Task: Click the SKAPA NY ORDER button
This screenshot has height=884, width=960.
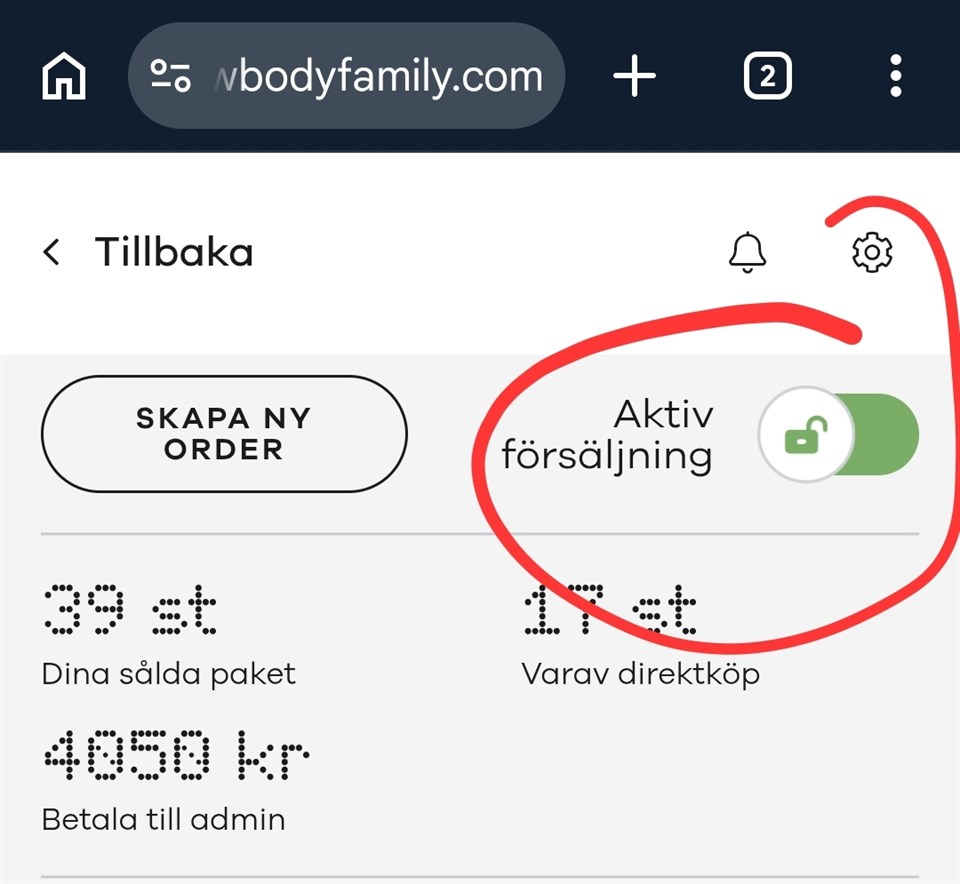Action: (224, 434)
